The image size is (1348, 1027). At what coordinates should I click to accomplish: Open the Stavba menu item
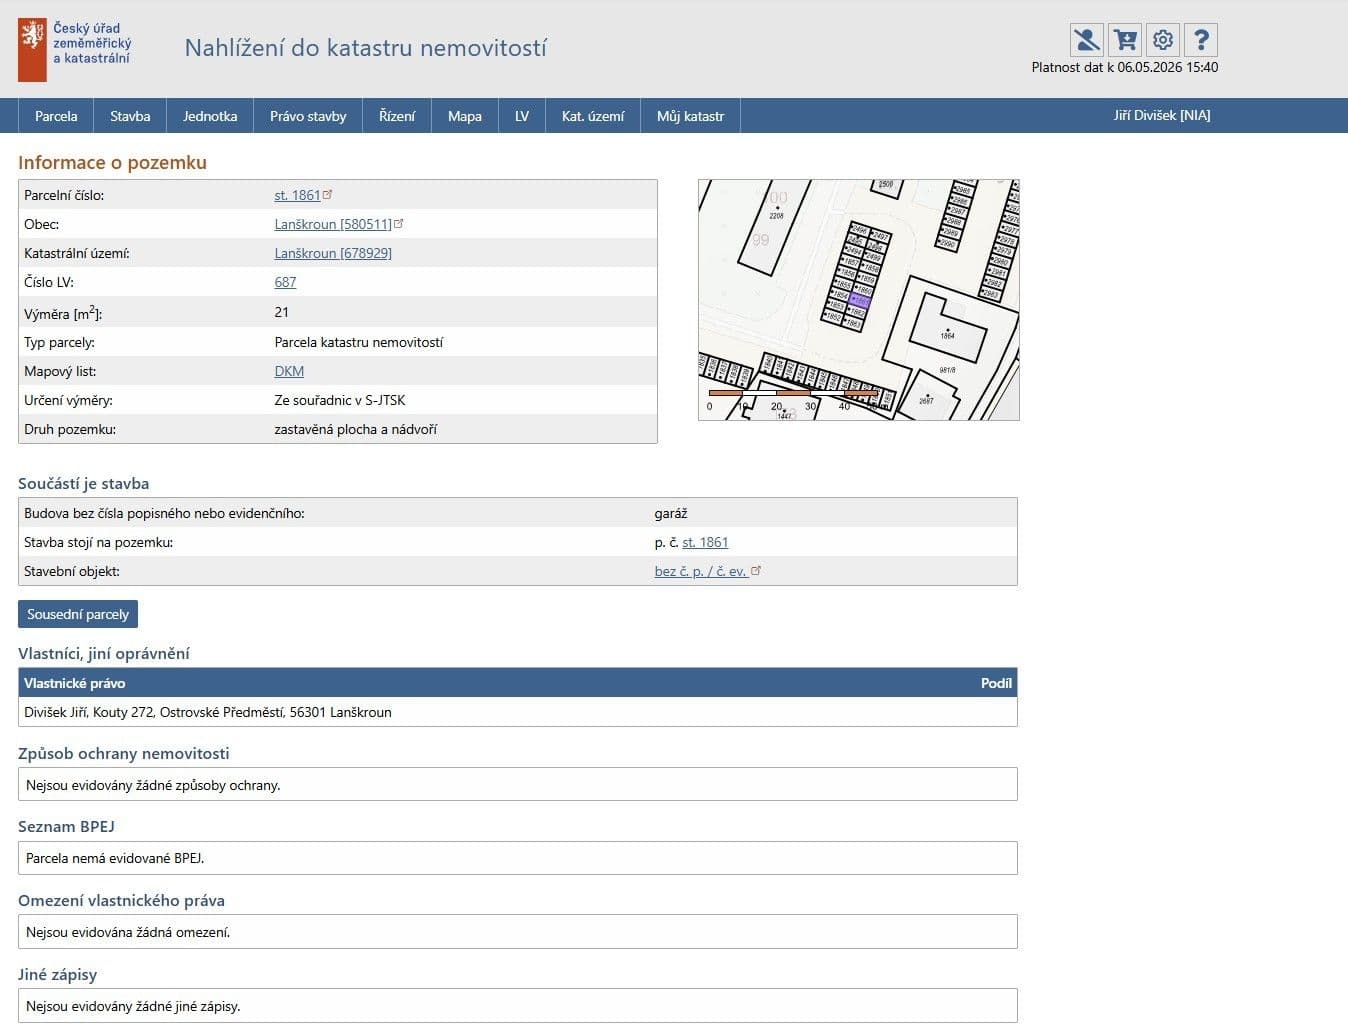(130, 116)
